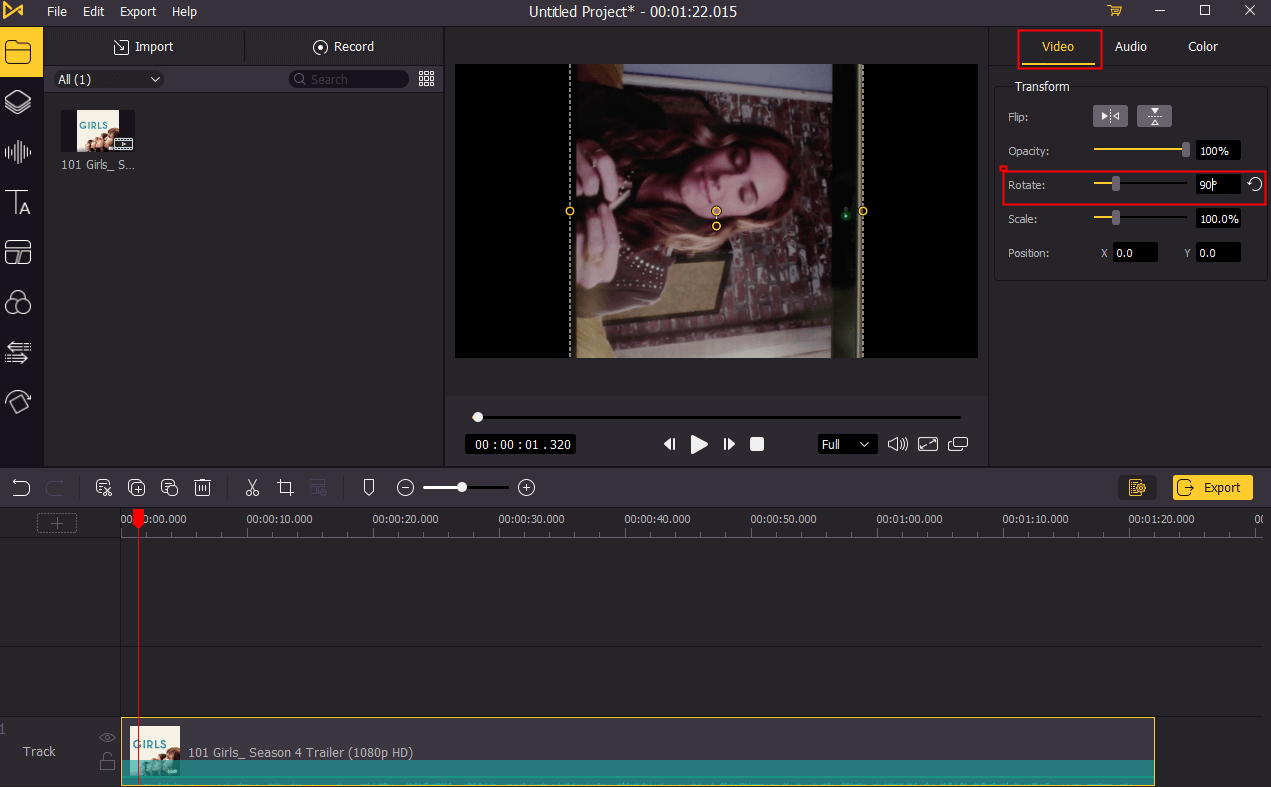This screenshot has height=787, width=1271.
Task: Select the 101 Girls trailer thumbnail in media
Action: 97,129
